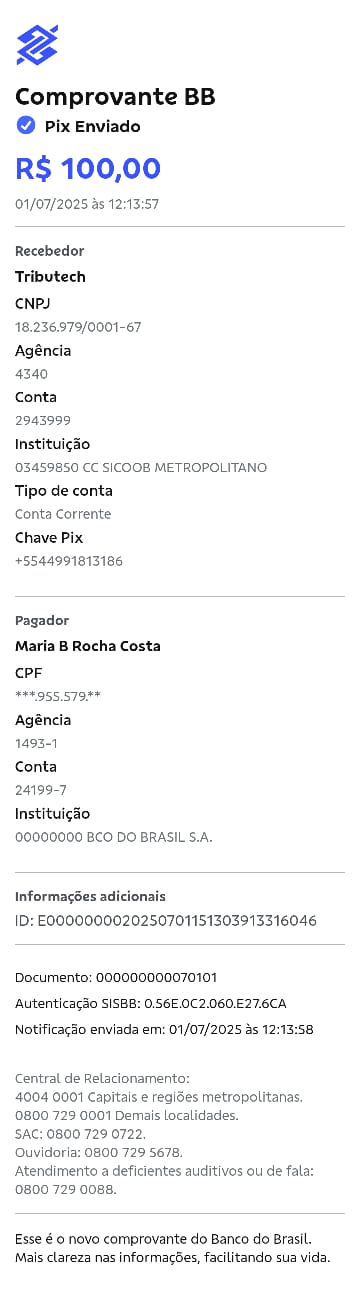Click the Chave Pix phone number +5544991813186
The height and width of the screenshot is (1296, 360).
[69, 561]
